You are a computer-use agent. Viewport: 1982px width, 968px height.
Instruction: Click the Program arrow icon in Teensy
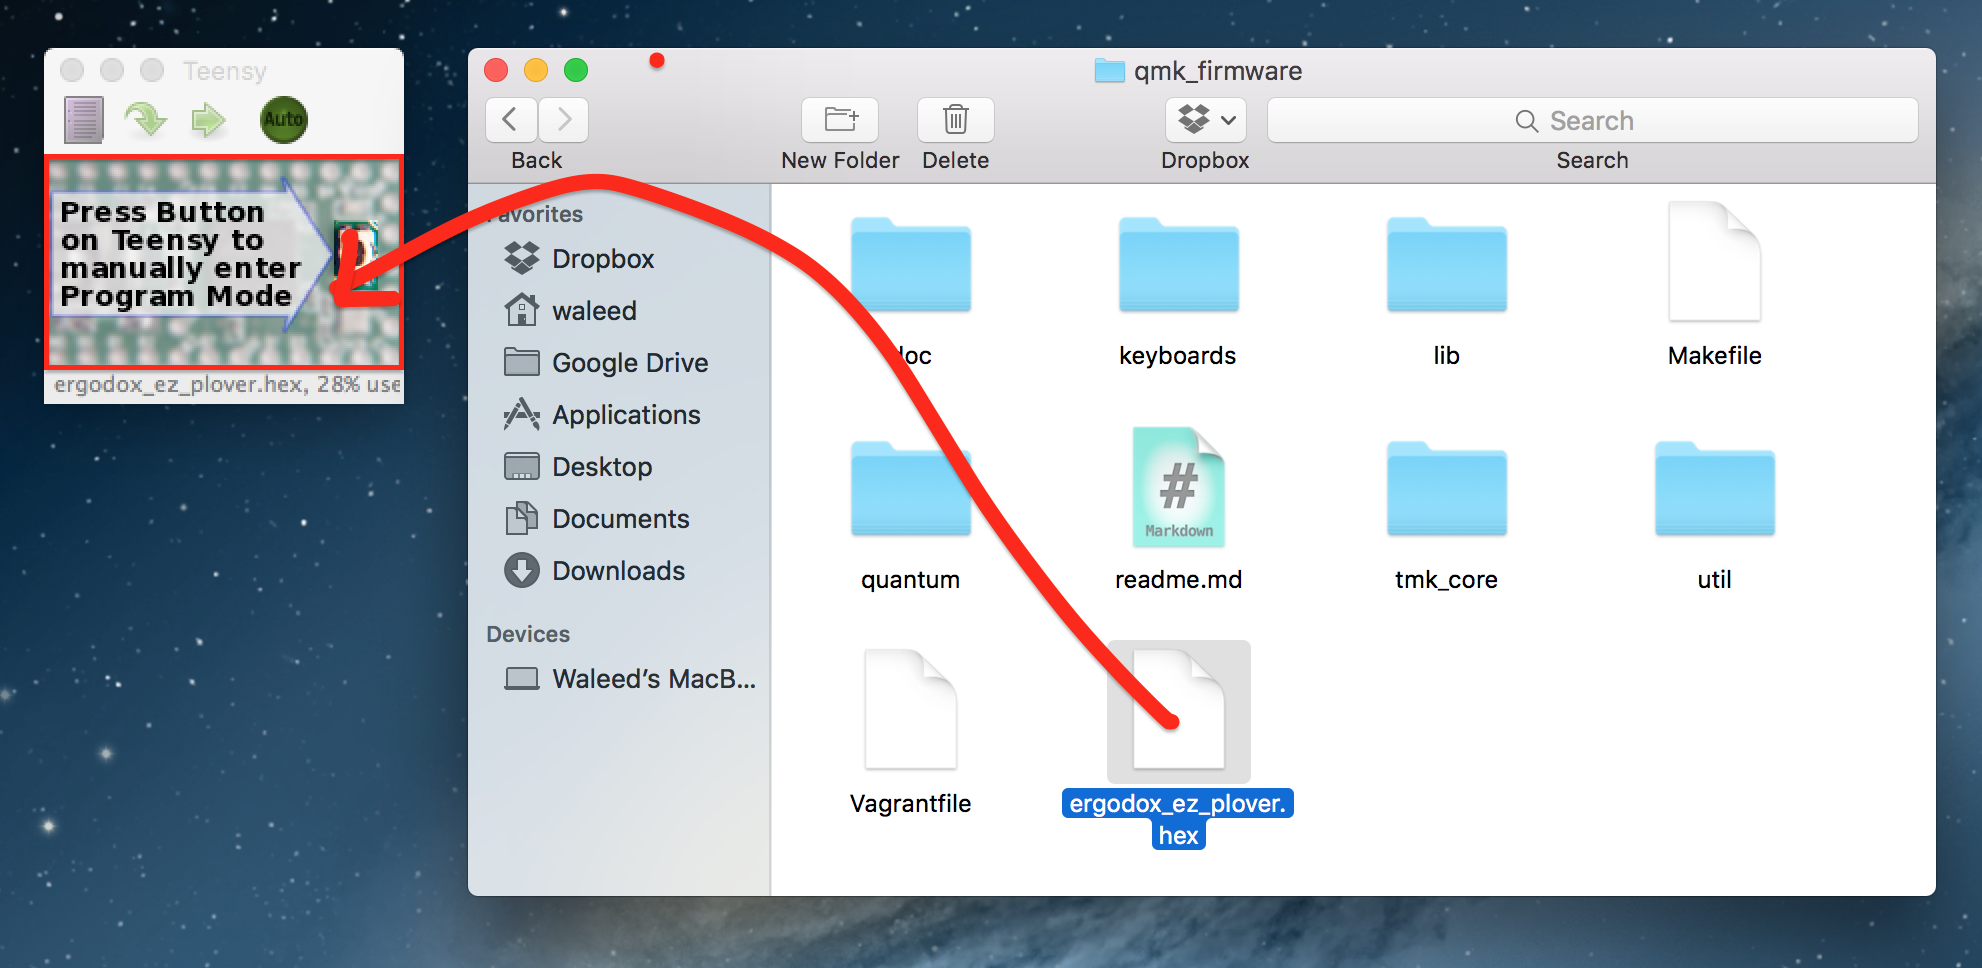(x=146, y=120)
